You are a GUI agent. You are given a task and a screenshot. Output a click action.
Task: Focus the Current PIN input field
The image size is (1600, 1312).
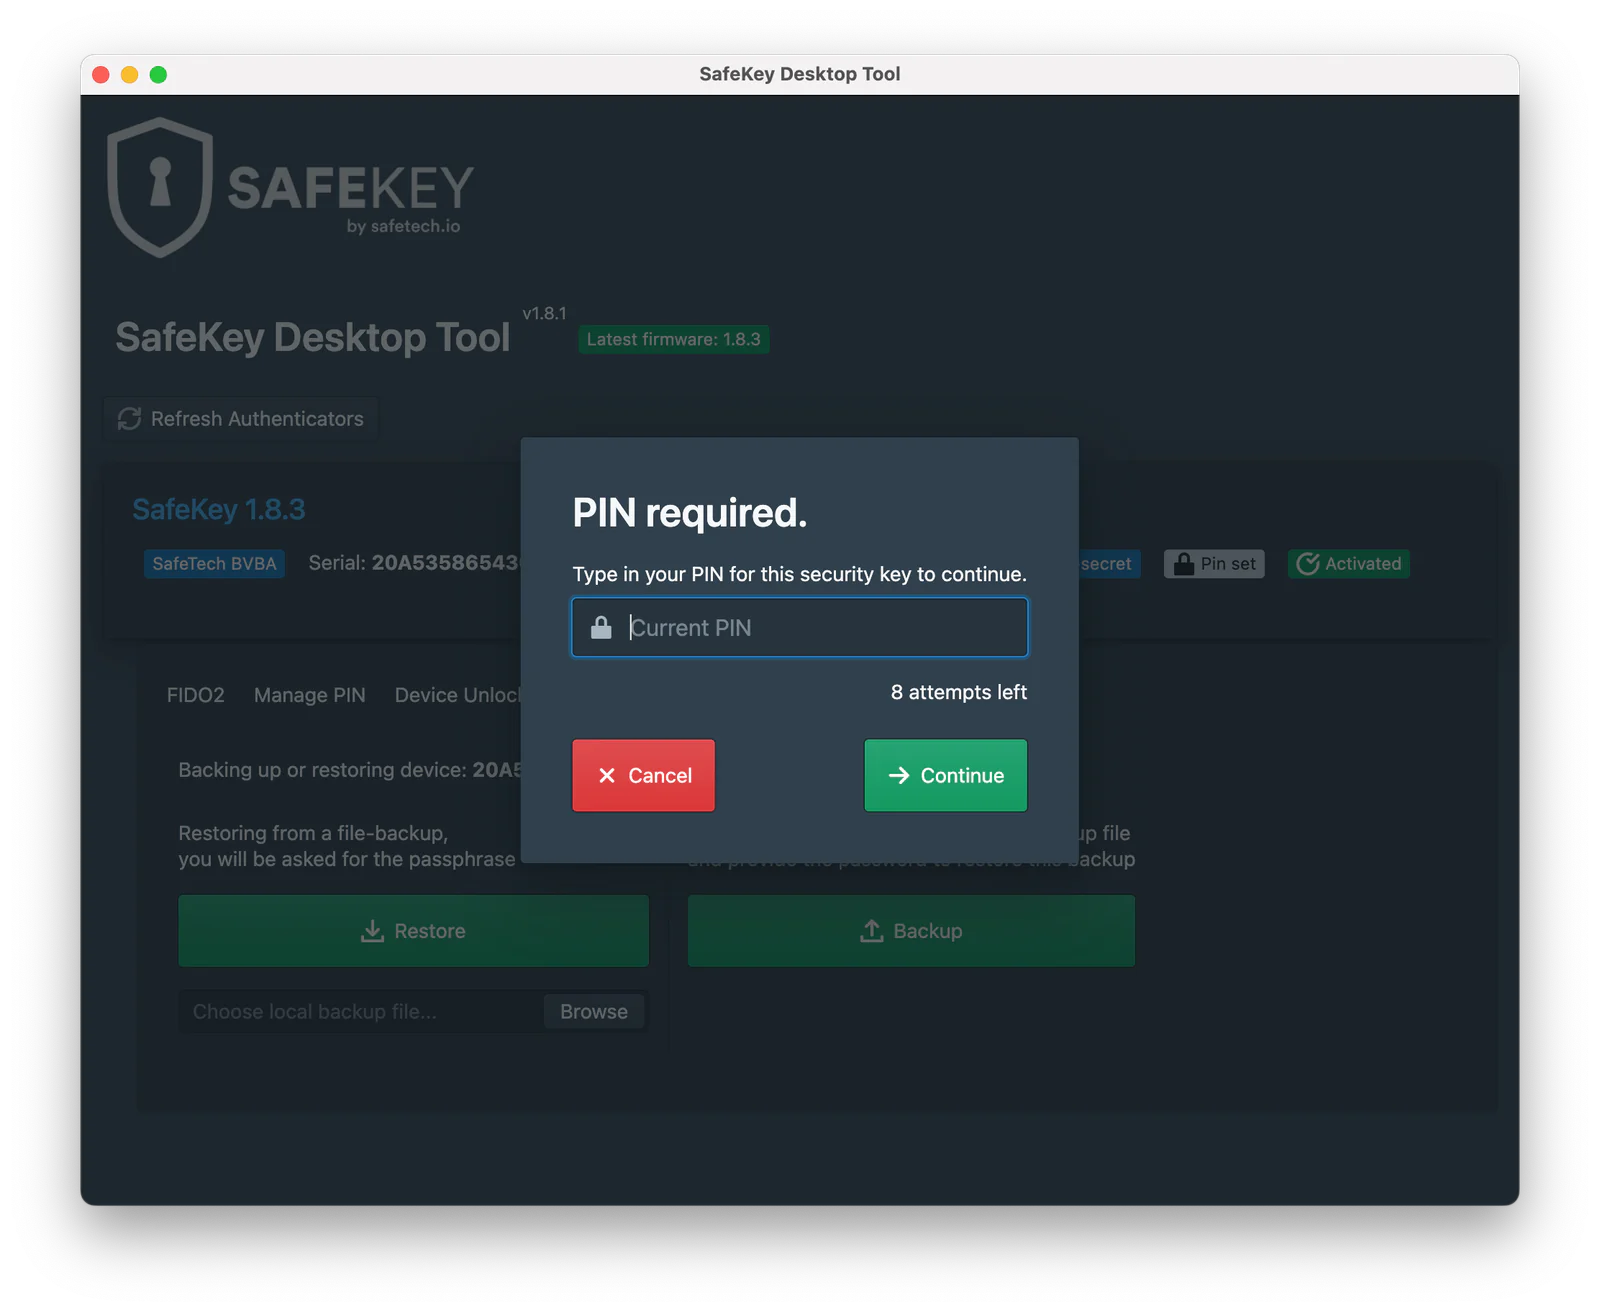coord(799,627)
